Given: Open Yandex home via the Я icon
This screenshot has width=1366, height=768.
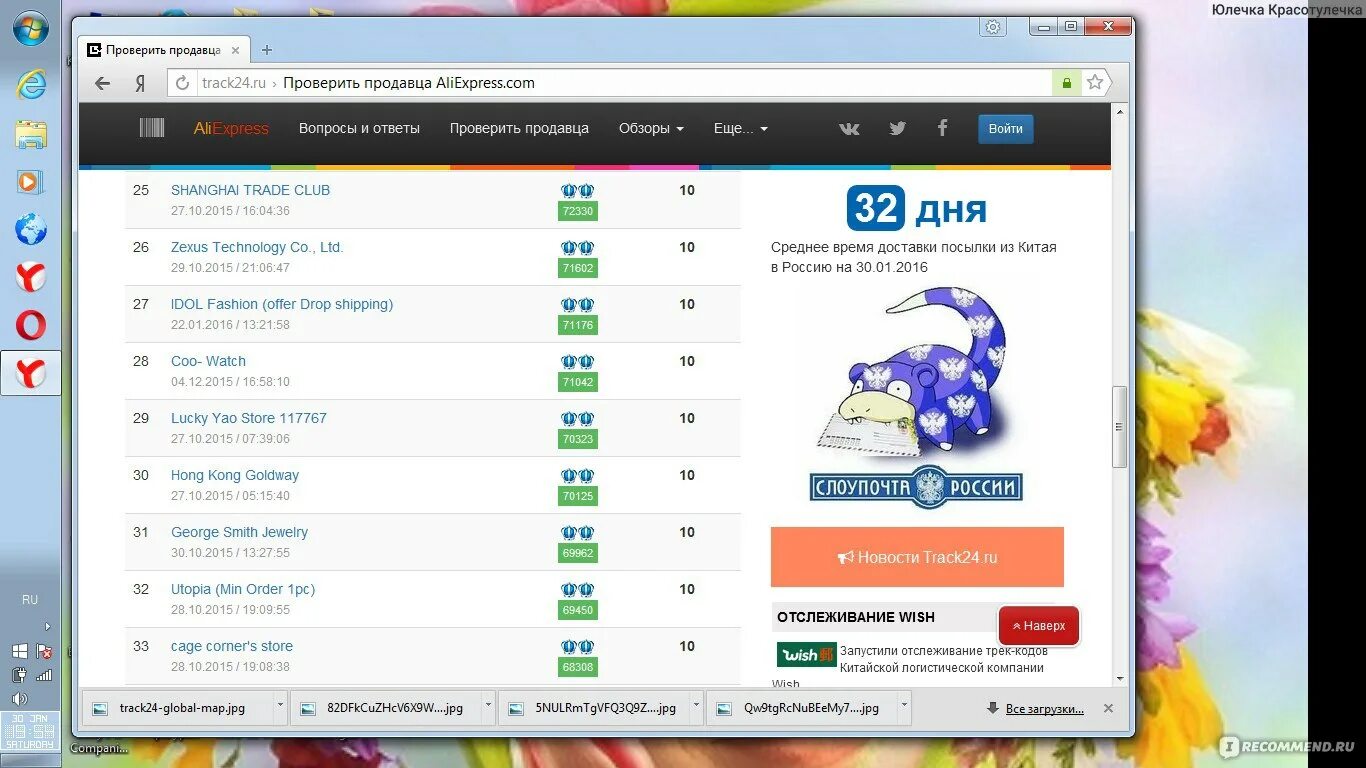Looking at the screenshot, I should tap(140, 83).
